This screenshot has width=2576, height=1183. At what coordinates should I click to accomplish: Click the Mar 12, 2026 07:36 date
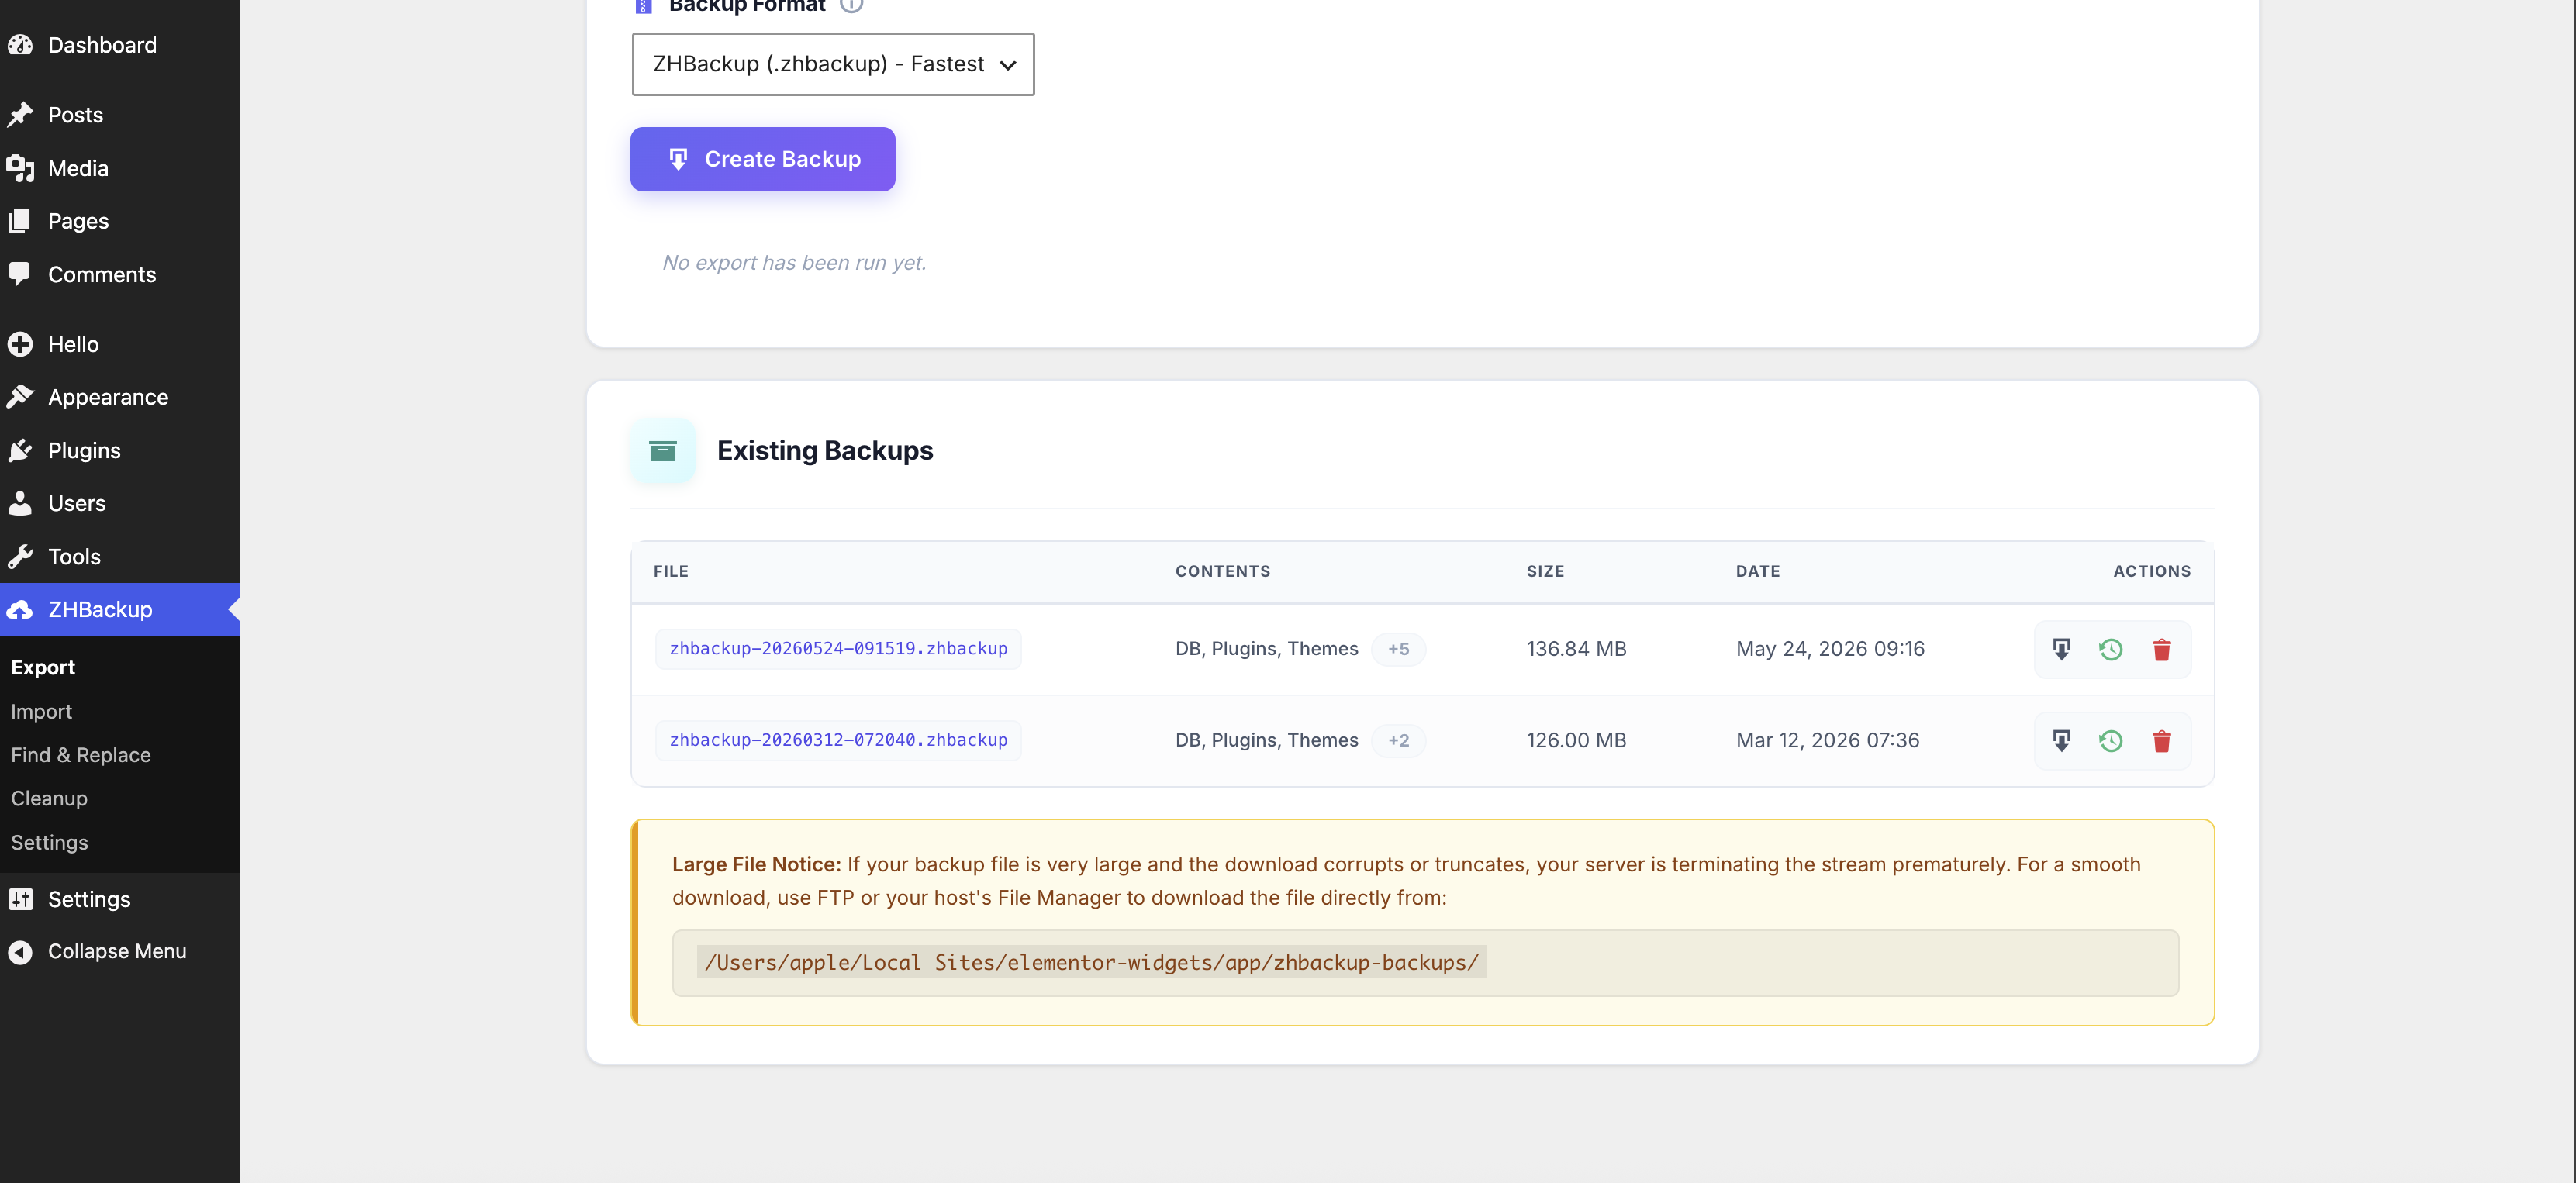click(1827, 741)
